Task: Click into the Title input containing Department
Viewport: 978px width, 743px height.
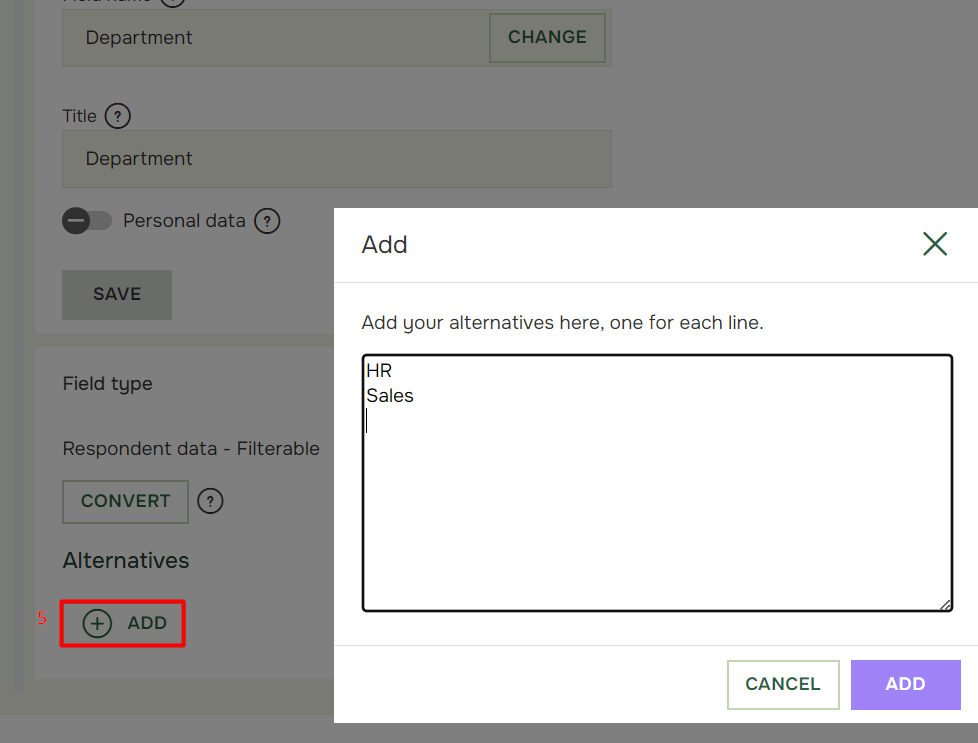Action: [337, 159]
